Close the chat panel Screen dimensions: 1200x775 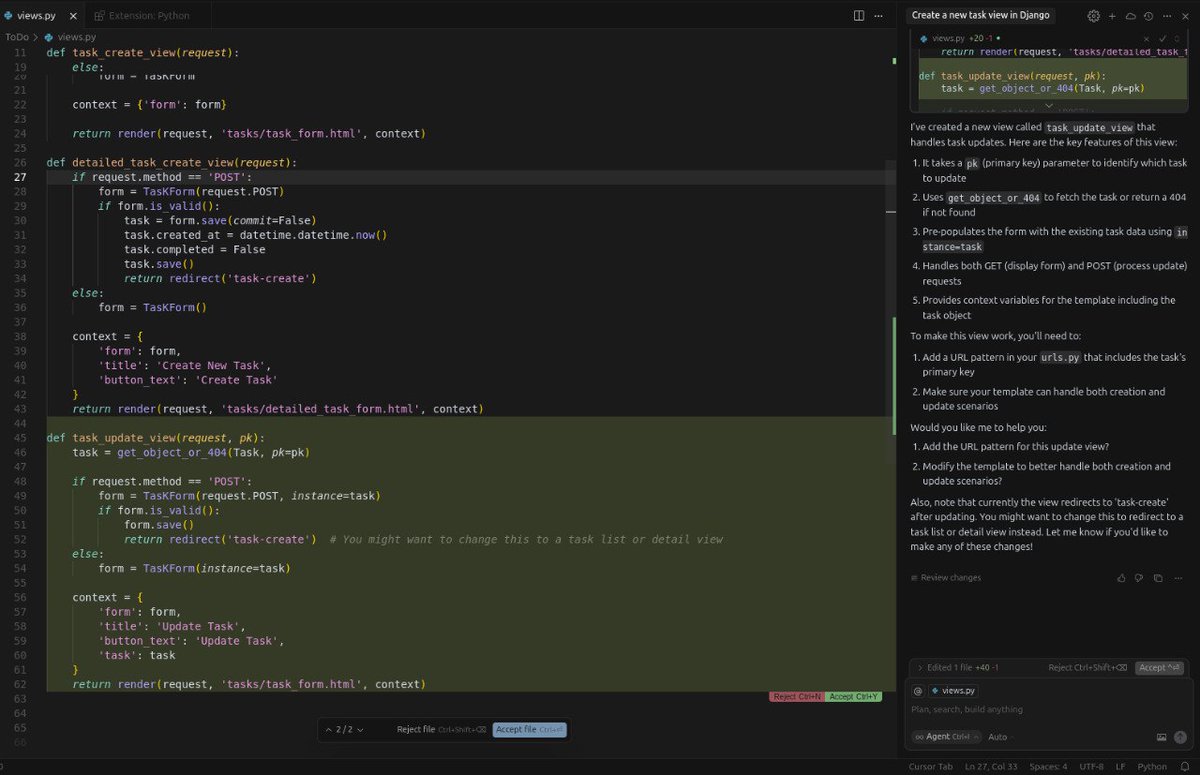1183,16
